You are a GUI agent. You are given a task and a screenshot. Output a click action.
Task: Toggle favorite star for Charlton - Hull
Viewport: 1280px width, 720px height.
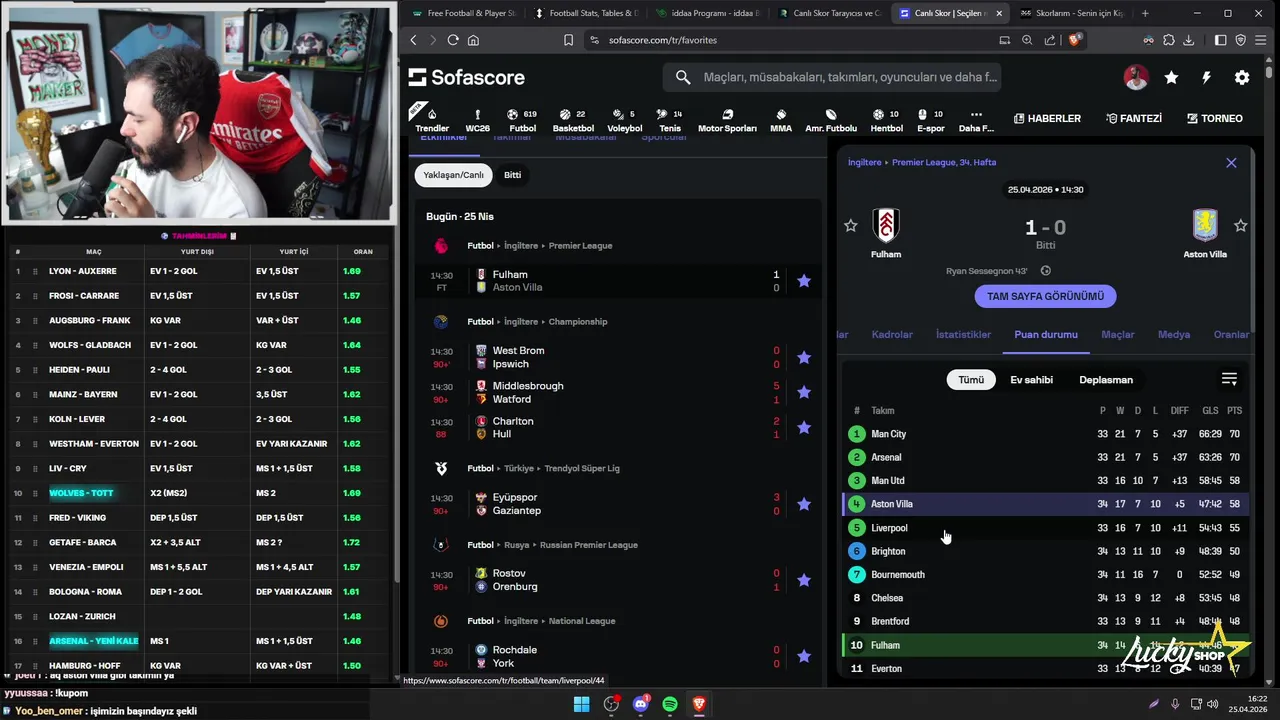tap(804, 427)
